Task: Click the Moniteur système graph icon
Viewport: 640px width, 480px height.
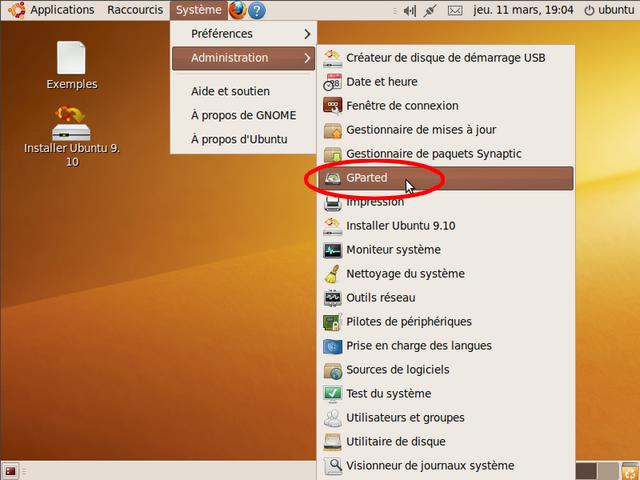Action: click(x=333, y=250)
